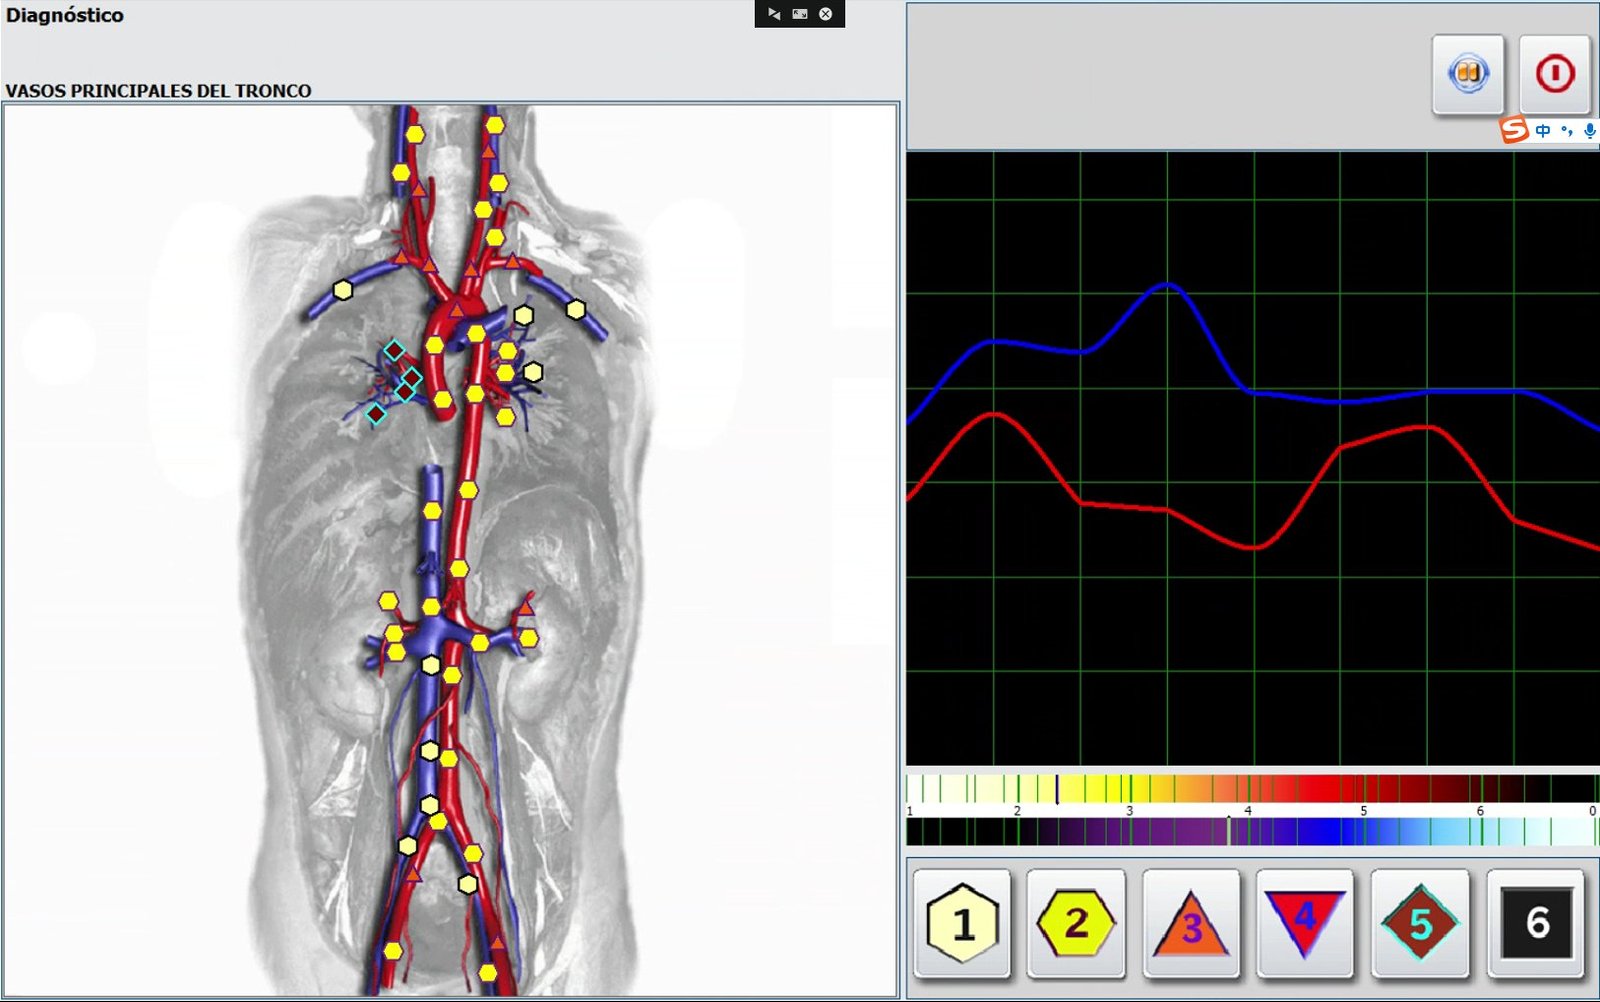Click the VASOS PRINCIPALES DEL TRONCO title

[x=158, y=91]
